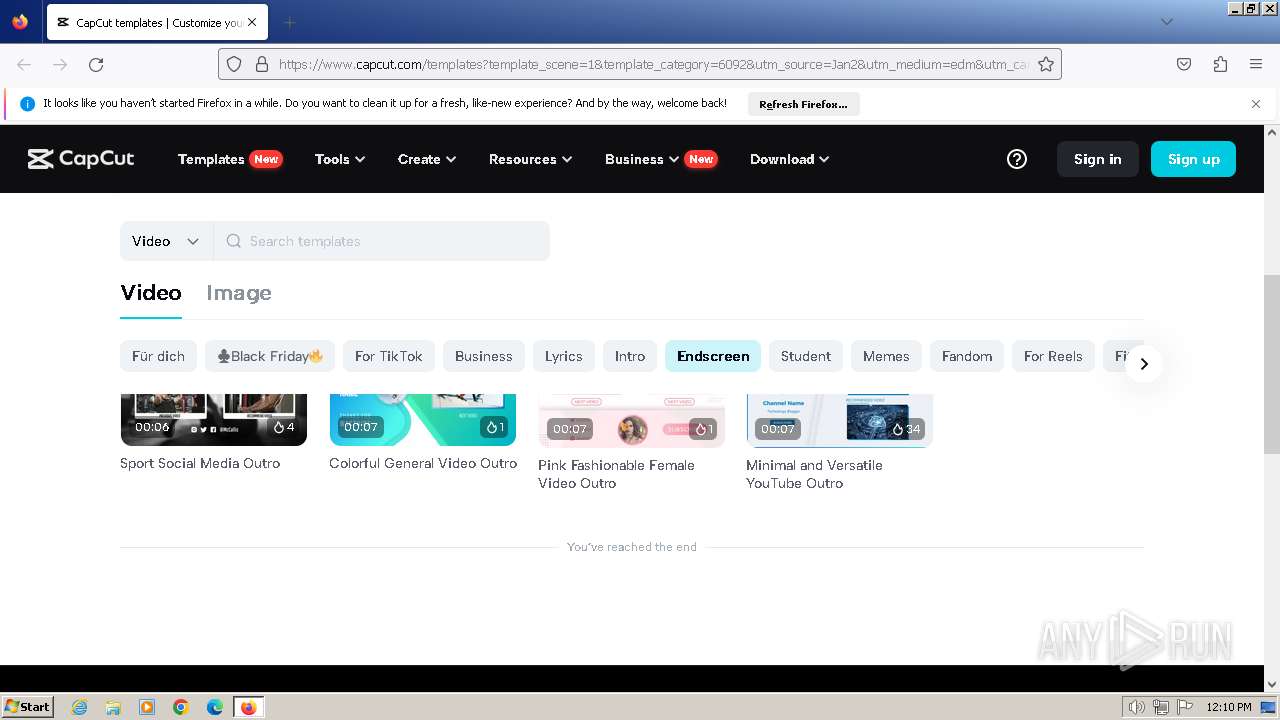Open the Firefox extensions icon

[1220, 64]
